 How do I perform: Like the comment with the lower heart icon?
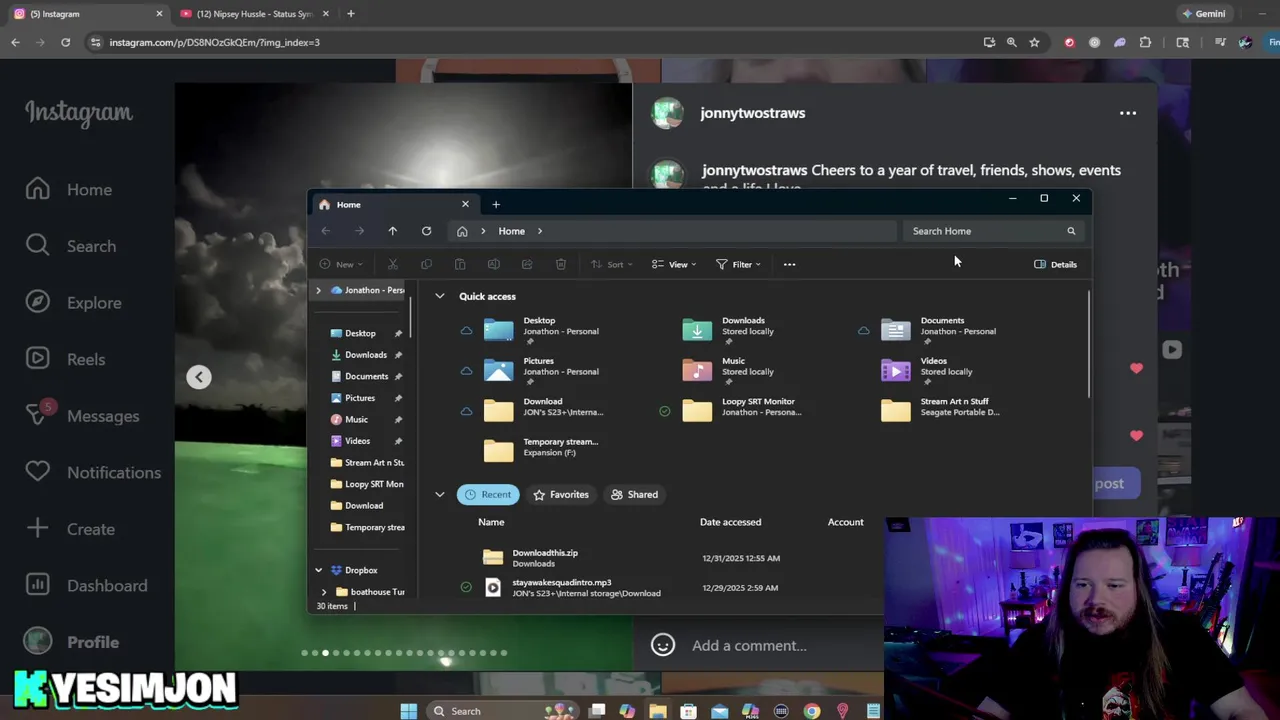(1136, 435)
